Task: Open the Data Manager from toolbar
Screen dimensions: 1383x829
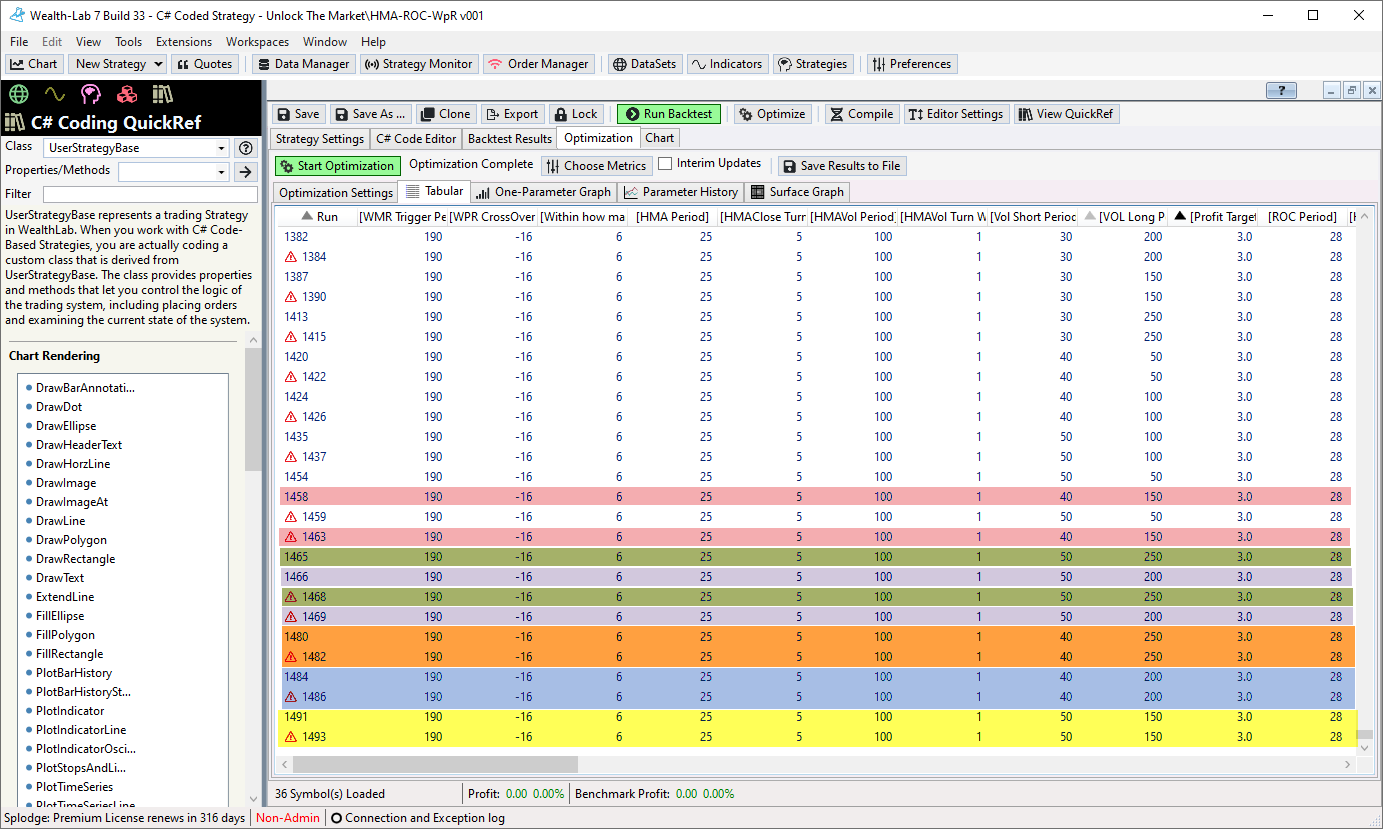Action: tap(302, 64)
